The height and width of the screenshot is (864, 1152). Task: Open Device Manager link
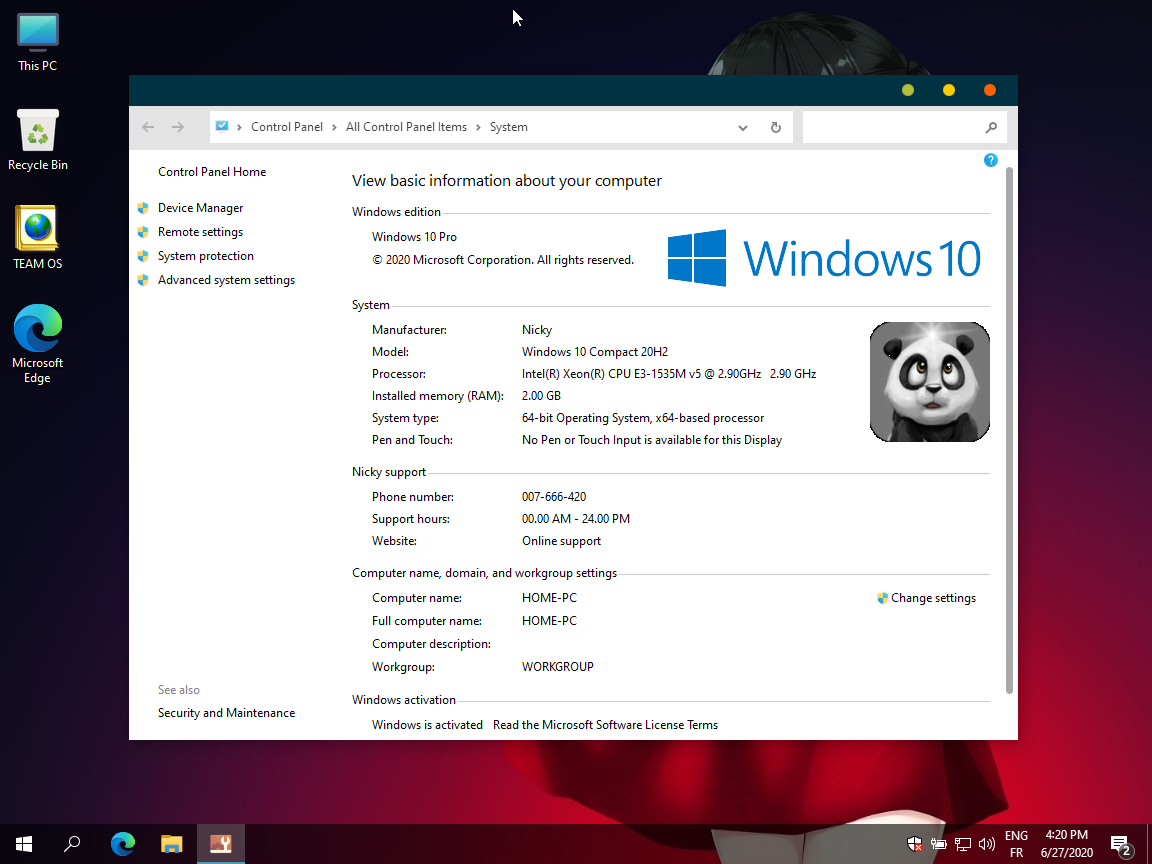pos(200,208)
